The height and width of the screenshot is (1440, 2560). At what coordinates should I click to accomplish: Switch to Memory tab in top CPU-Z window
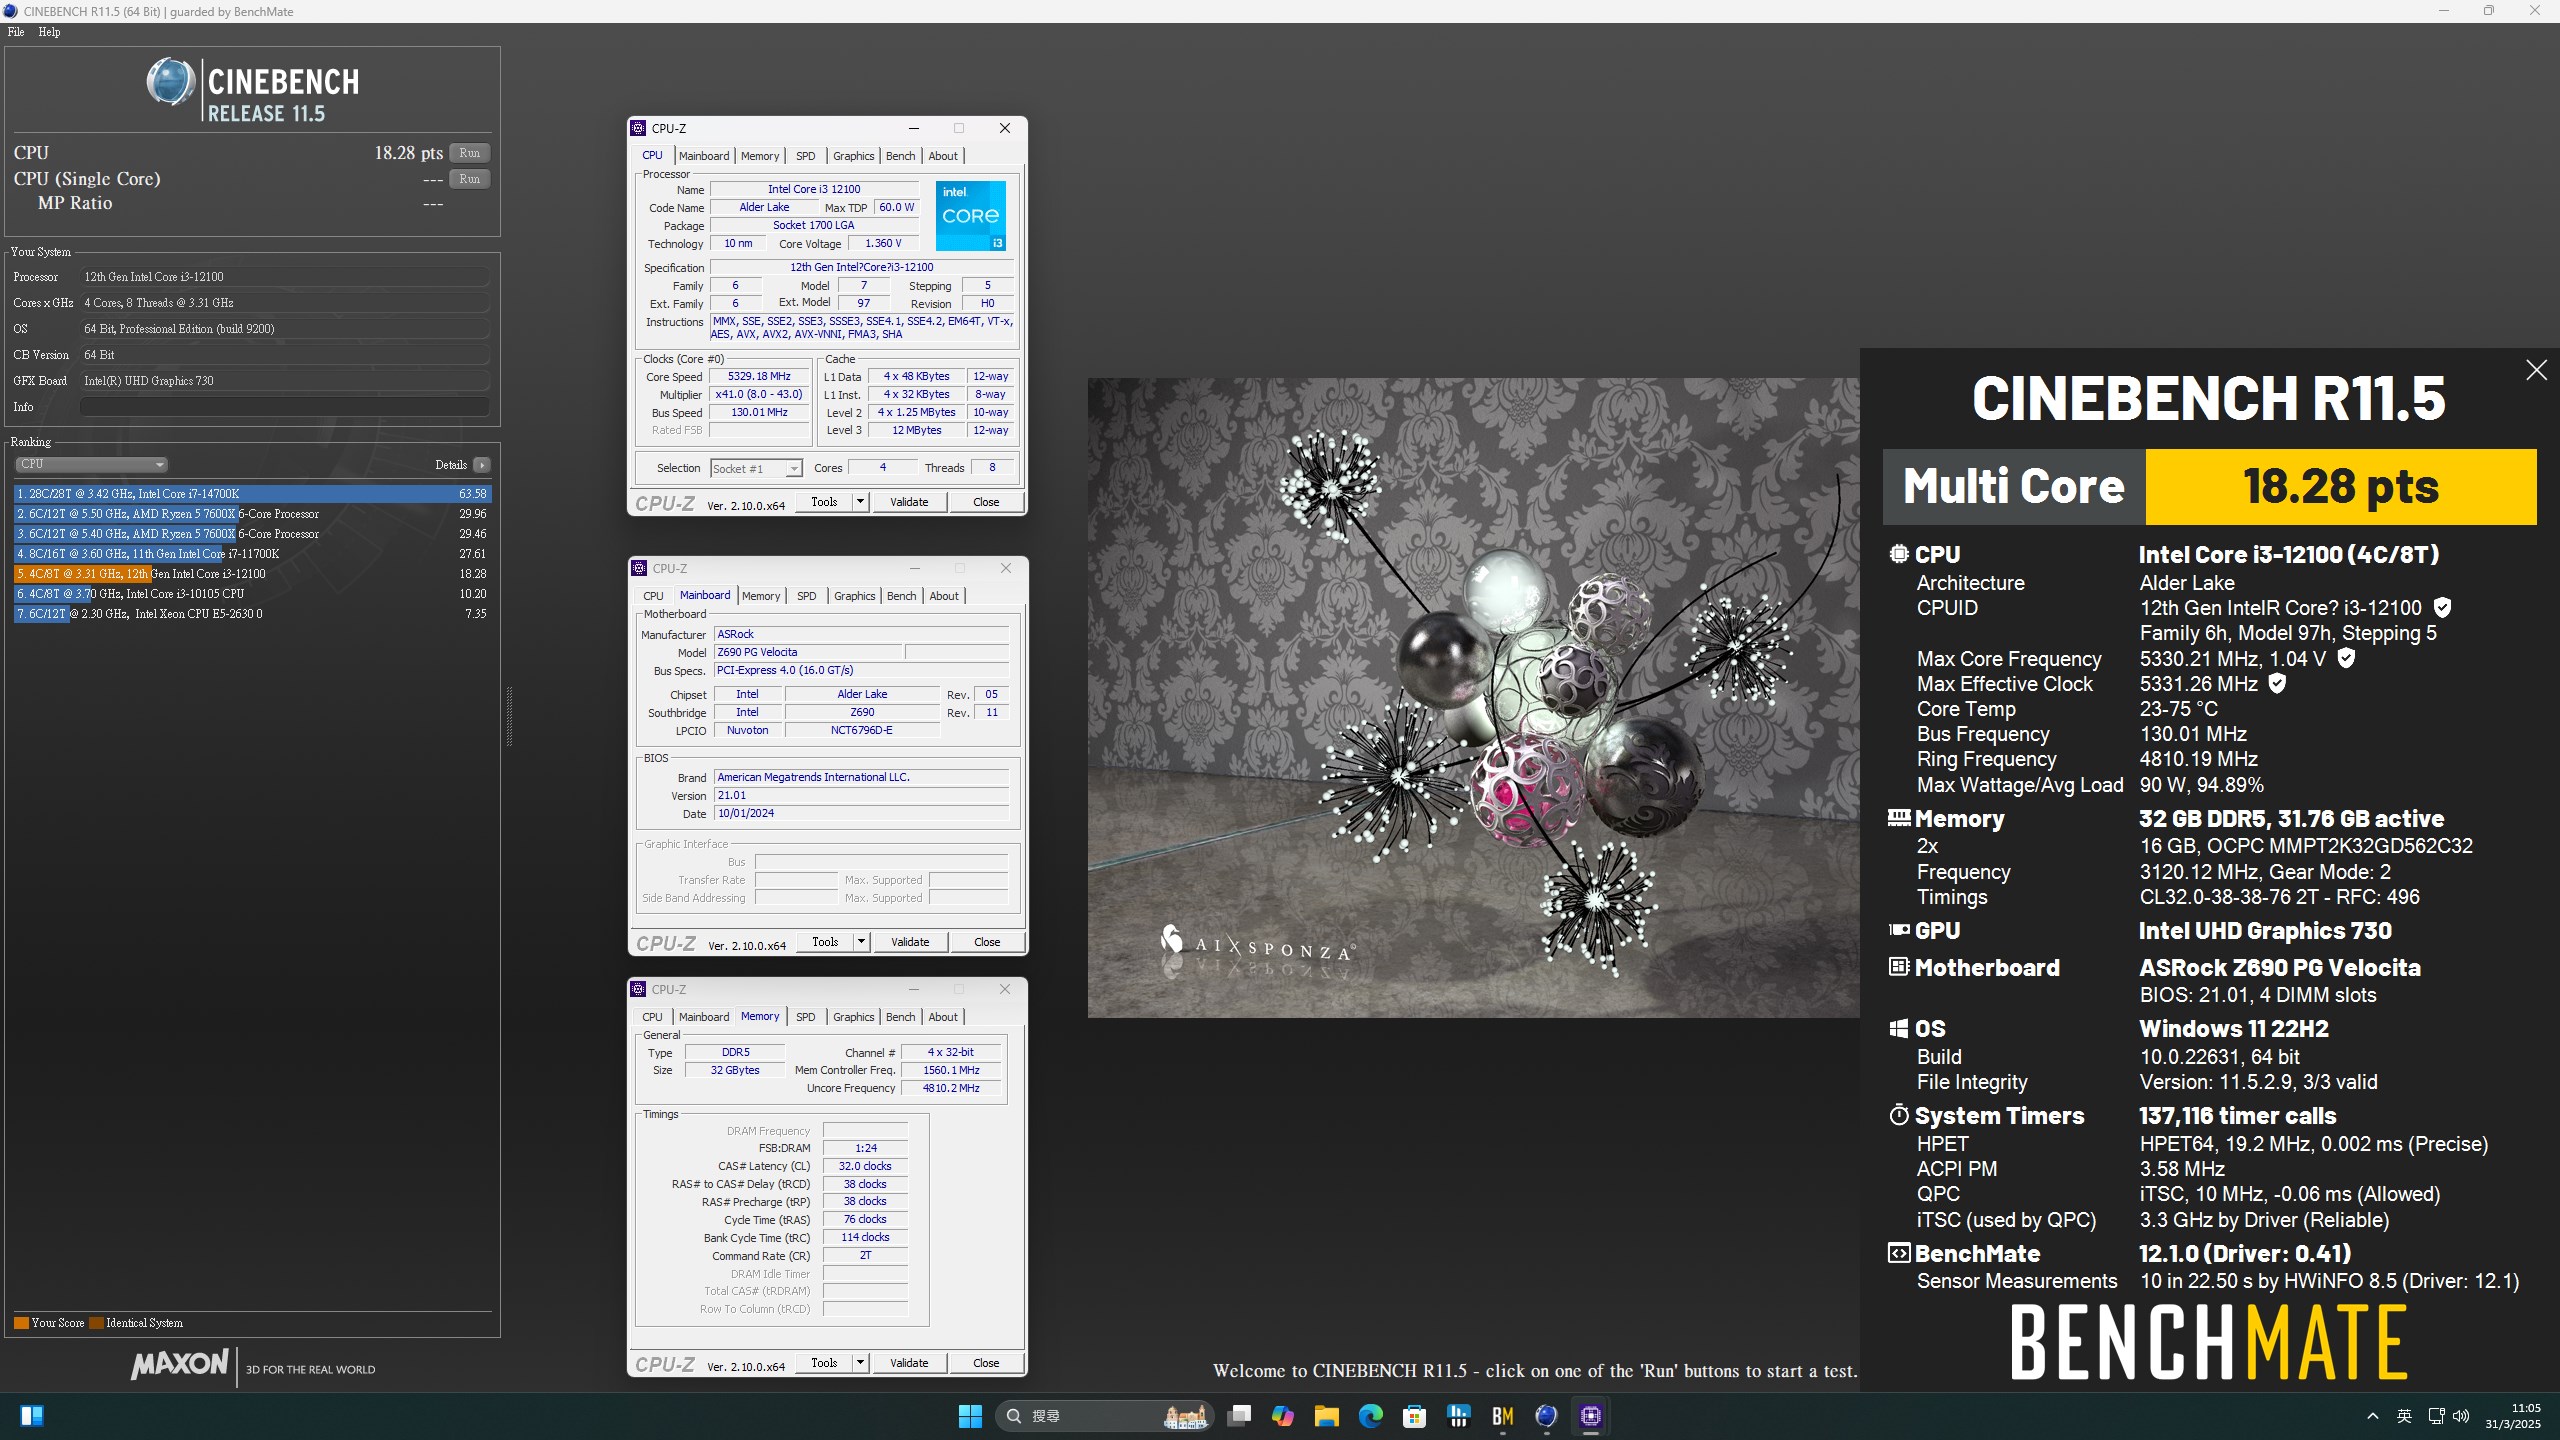(x=760, y=156)
